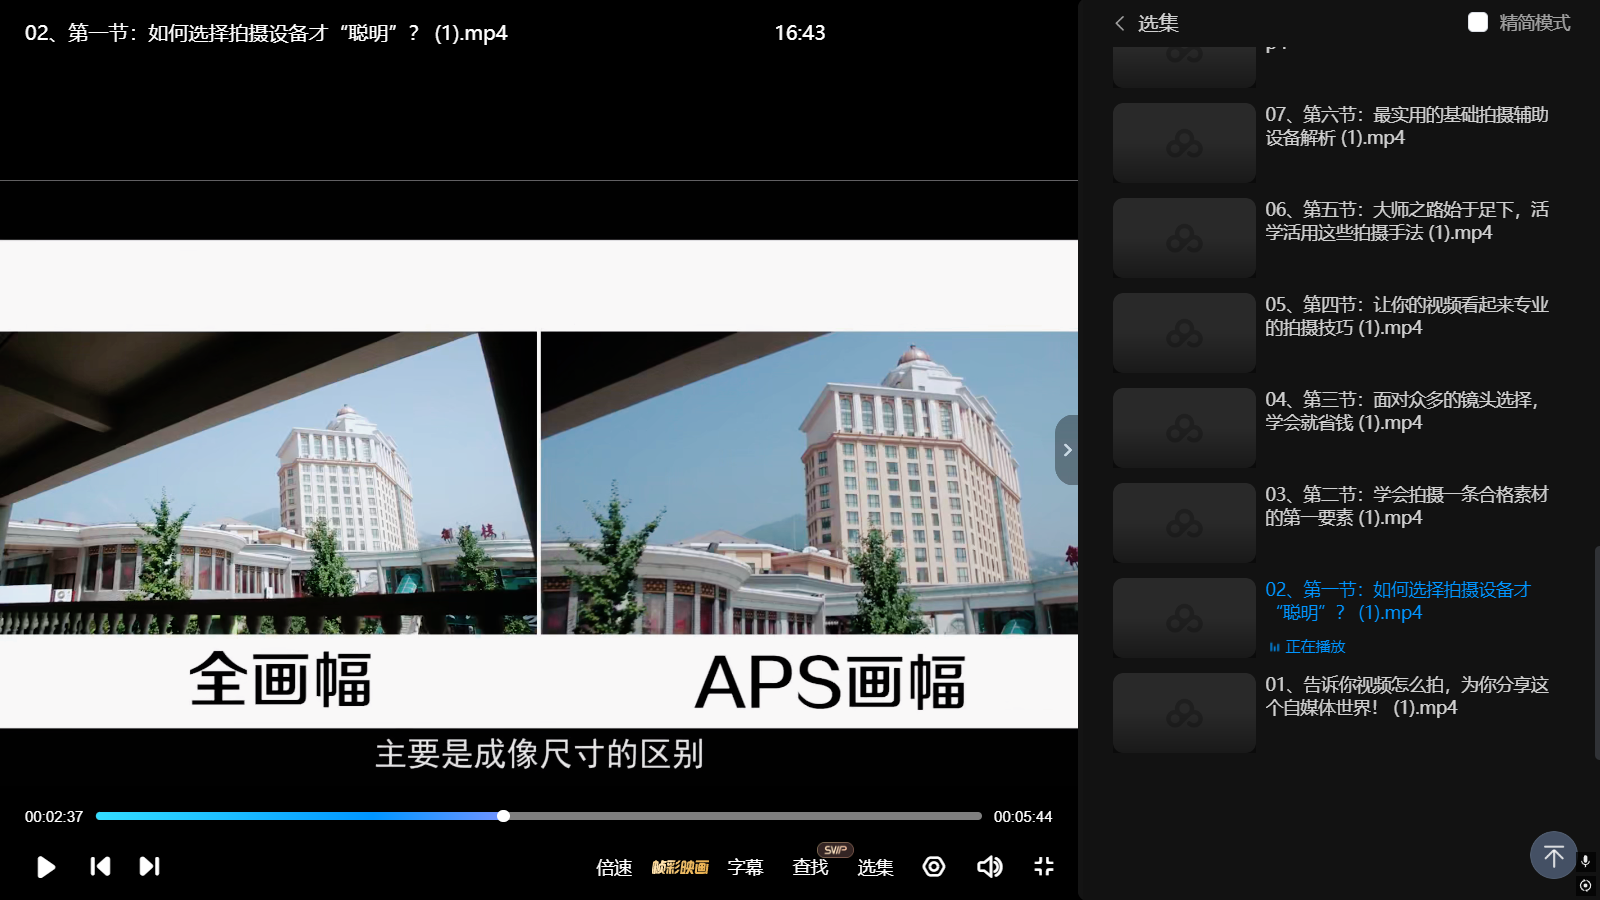Play episode 07 第六节 from the list
1600x900 pixels.
pos(1406,126)
